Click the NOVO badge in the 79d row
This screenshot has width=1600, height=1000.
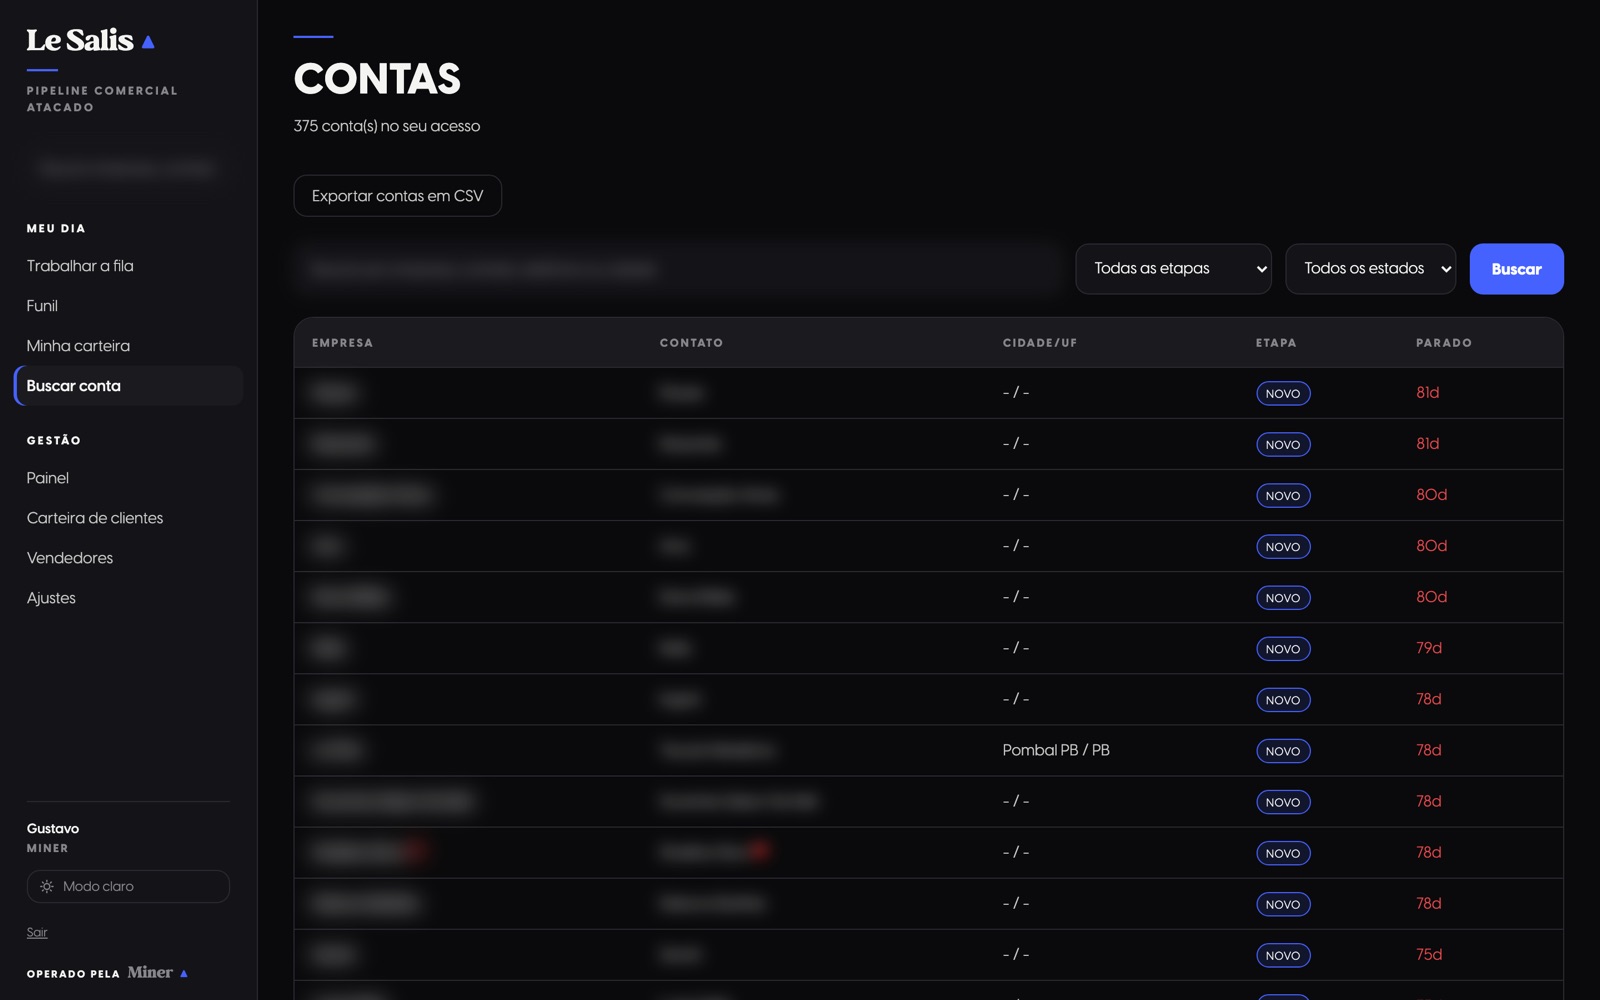(x=1283, y=649)
